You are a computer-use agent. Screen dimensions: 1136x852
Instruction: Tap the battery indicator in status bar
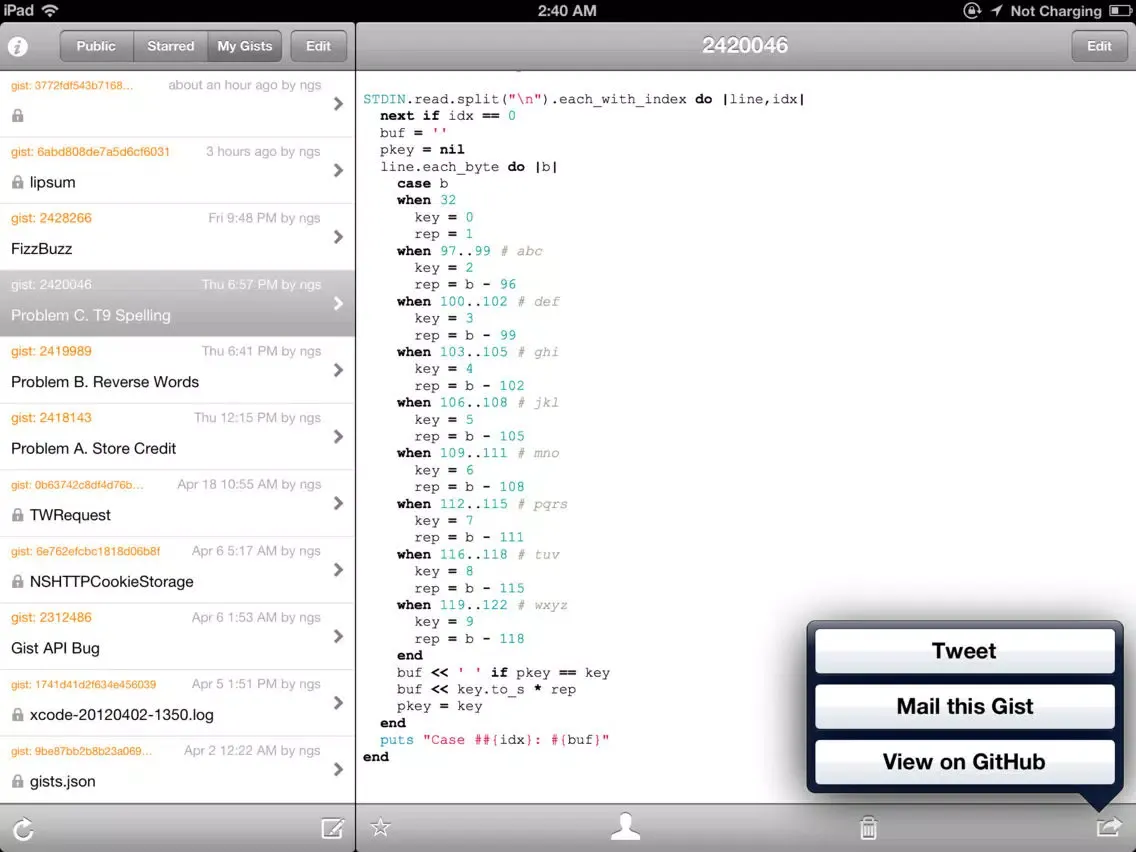[x=1119, y=10]
